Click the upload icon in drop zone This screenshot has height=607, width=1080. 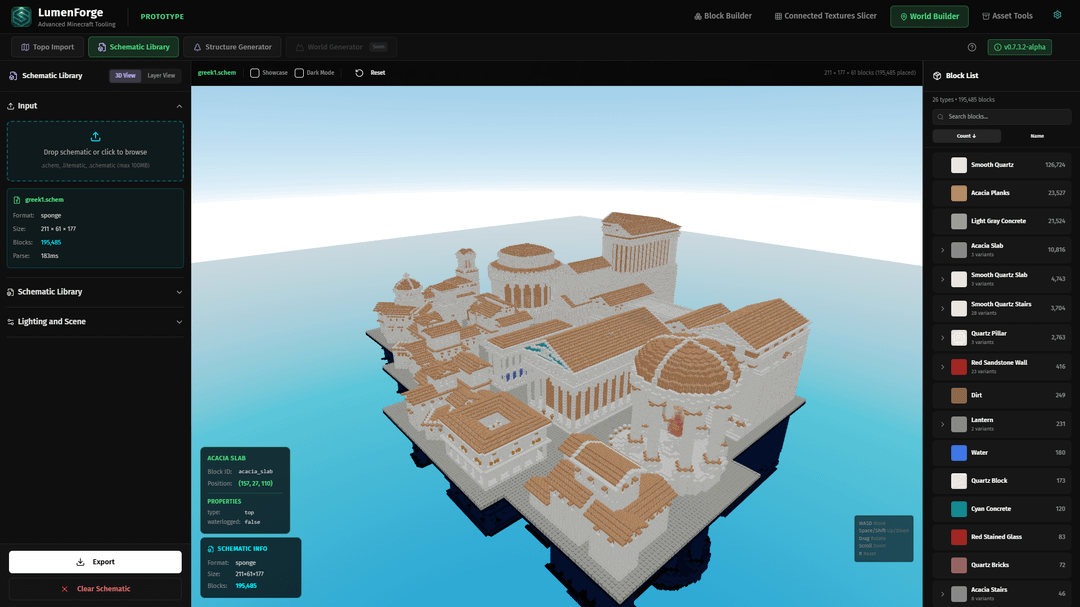click(x=95, y=137)
